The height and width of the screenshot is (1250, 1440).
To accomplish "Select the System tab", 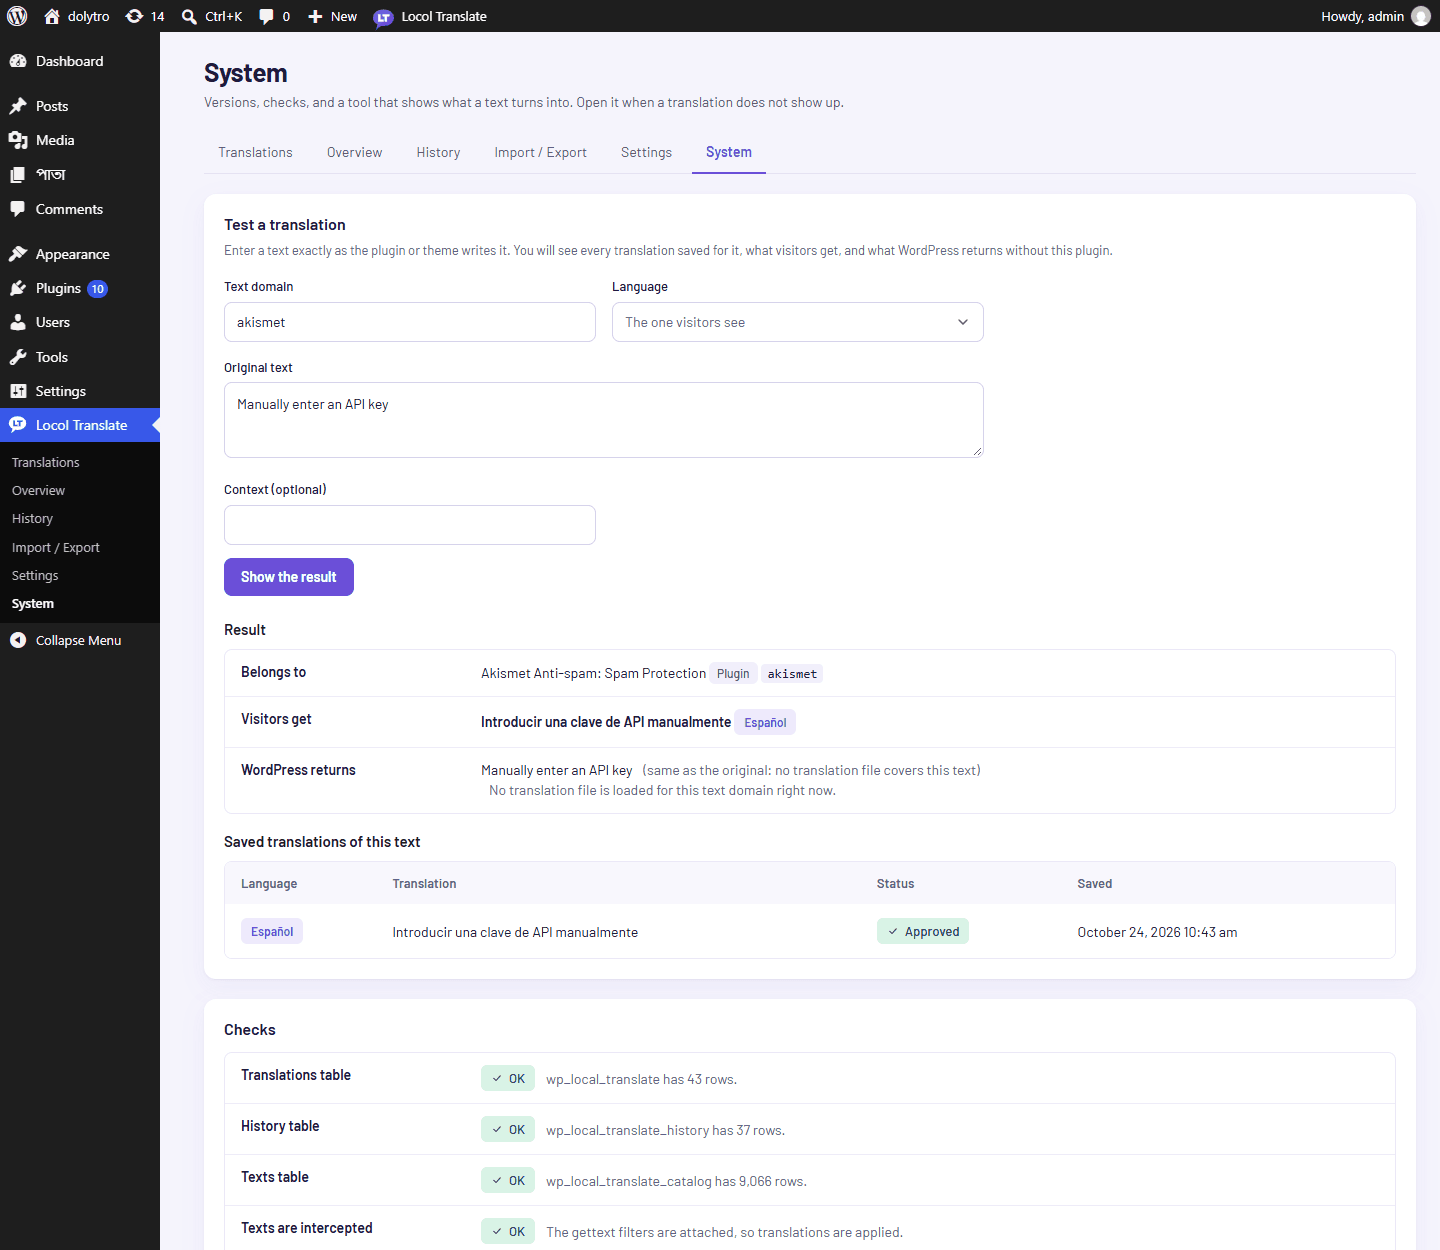I will coord(729,152).
